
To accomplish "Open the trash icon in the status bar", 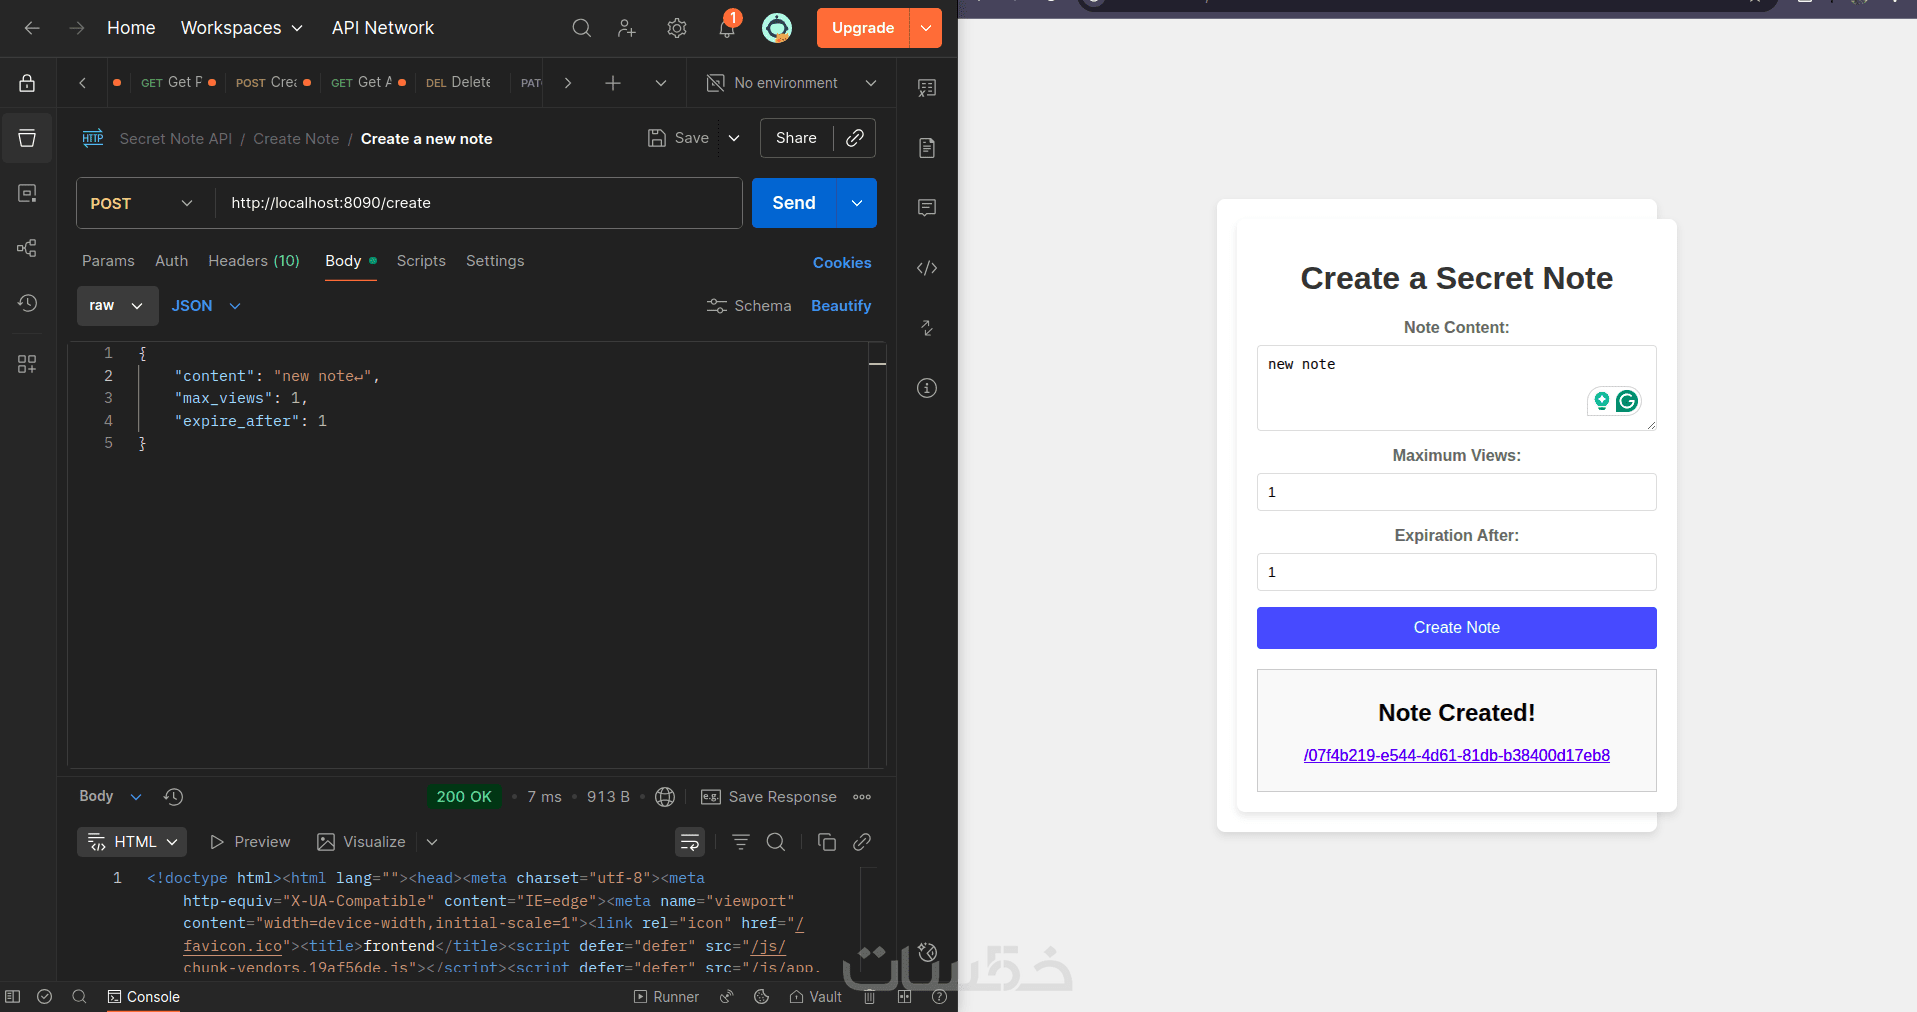I will point(870,997).
